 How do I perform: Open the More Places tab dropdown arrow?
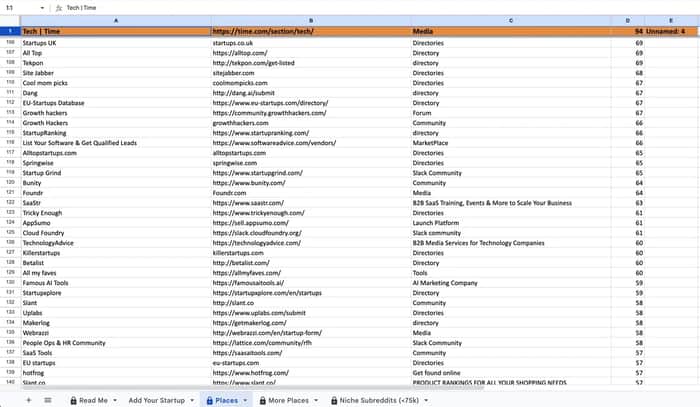coord(316,400)
